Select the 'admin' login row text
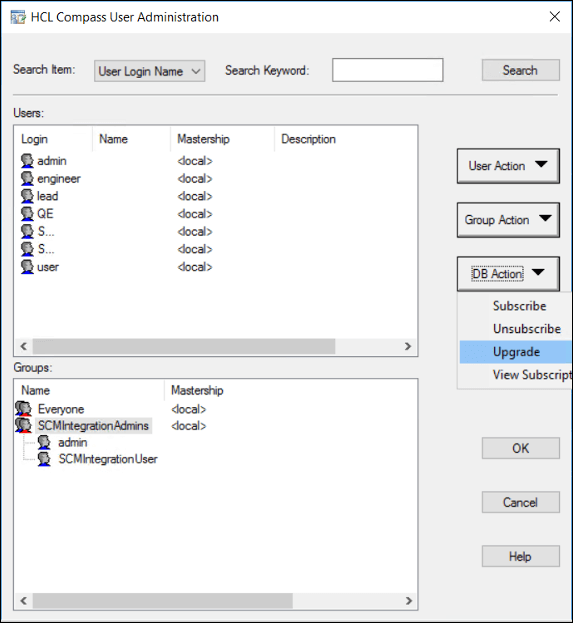Image resolution: width=573 pixels, height=623 pixels. tap(52, 161)
